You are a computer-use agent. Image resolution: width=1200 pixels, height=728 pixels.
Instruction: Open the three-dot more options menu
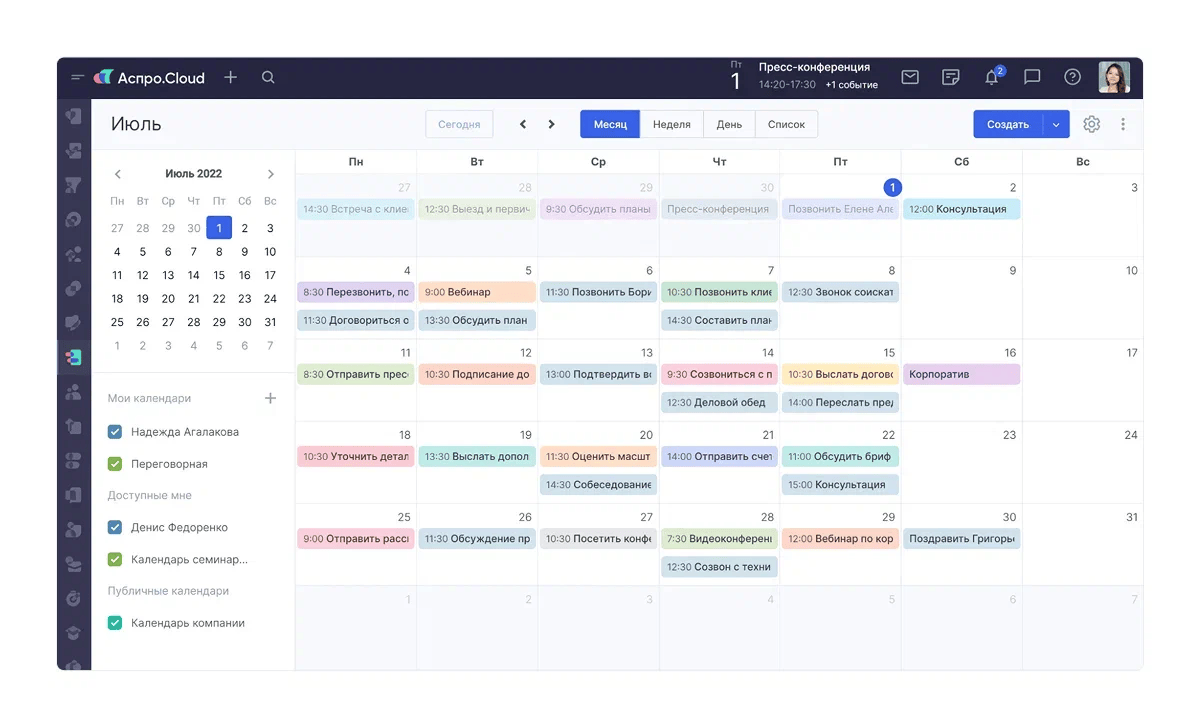pyautogui.click(x=1123, y=124)
